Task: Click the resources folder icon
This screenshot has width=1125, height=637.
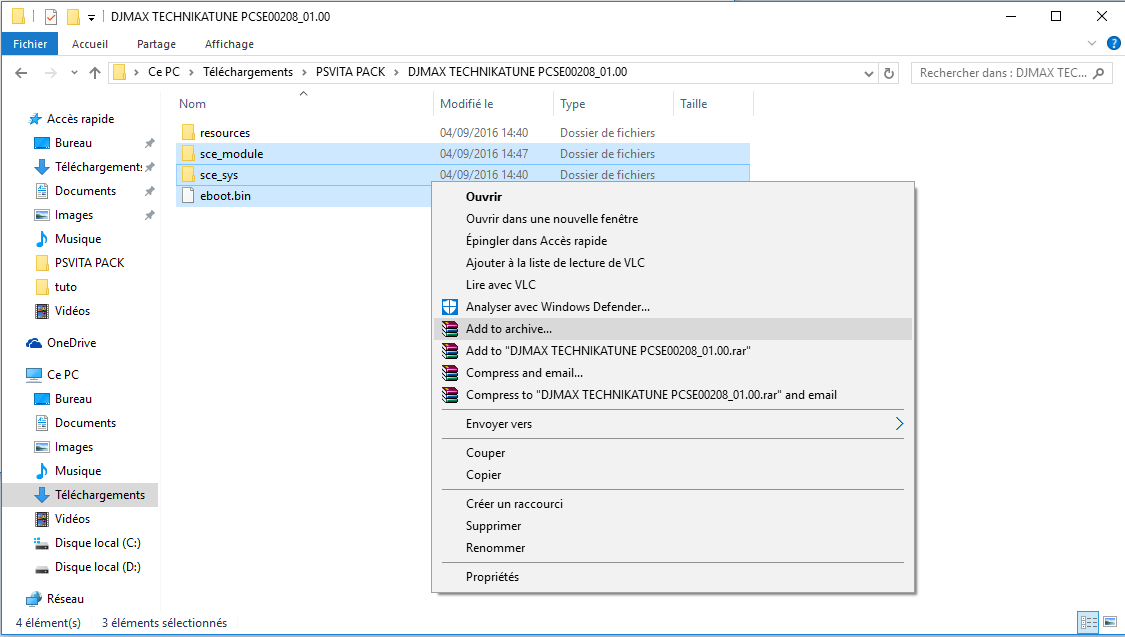Action: (188, 133)
